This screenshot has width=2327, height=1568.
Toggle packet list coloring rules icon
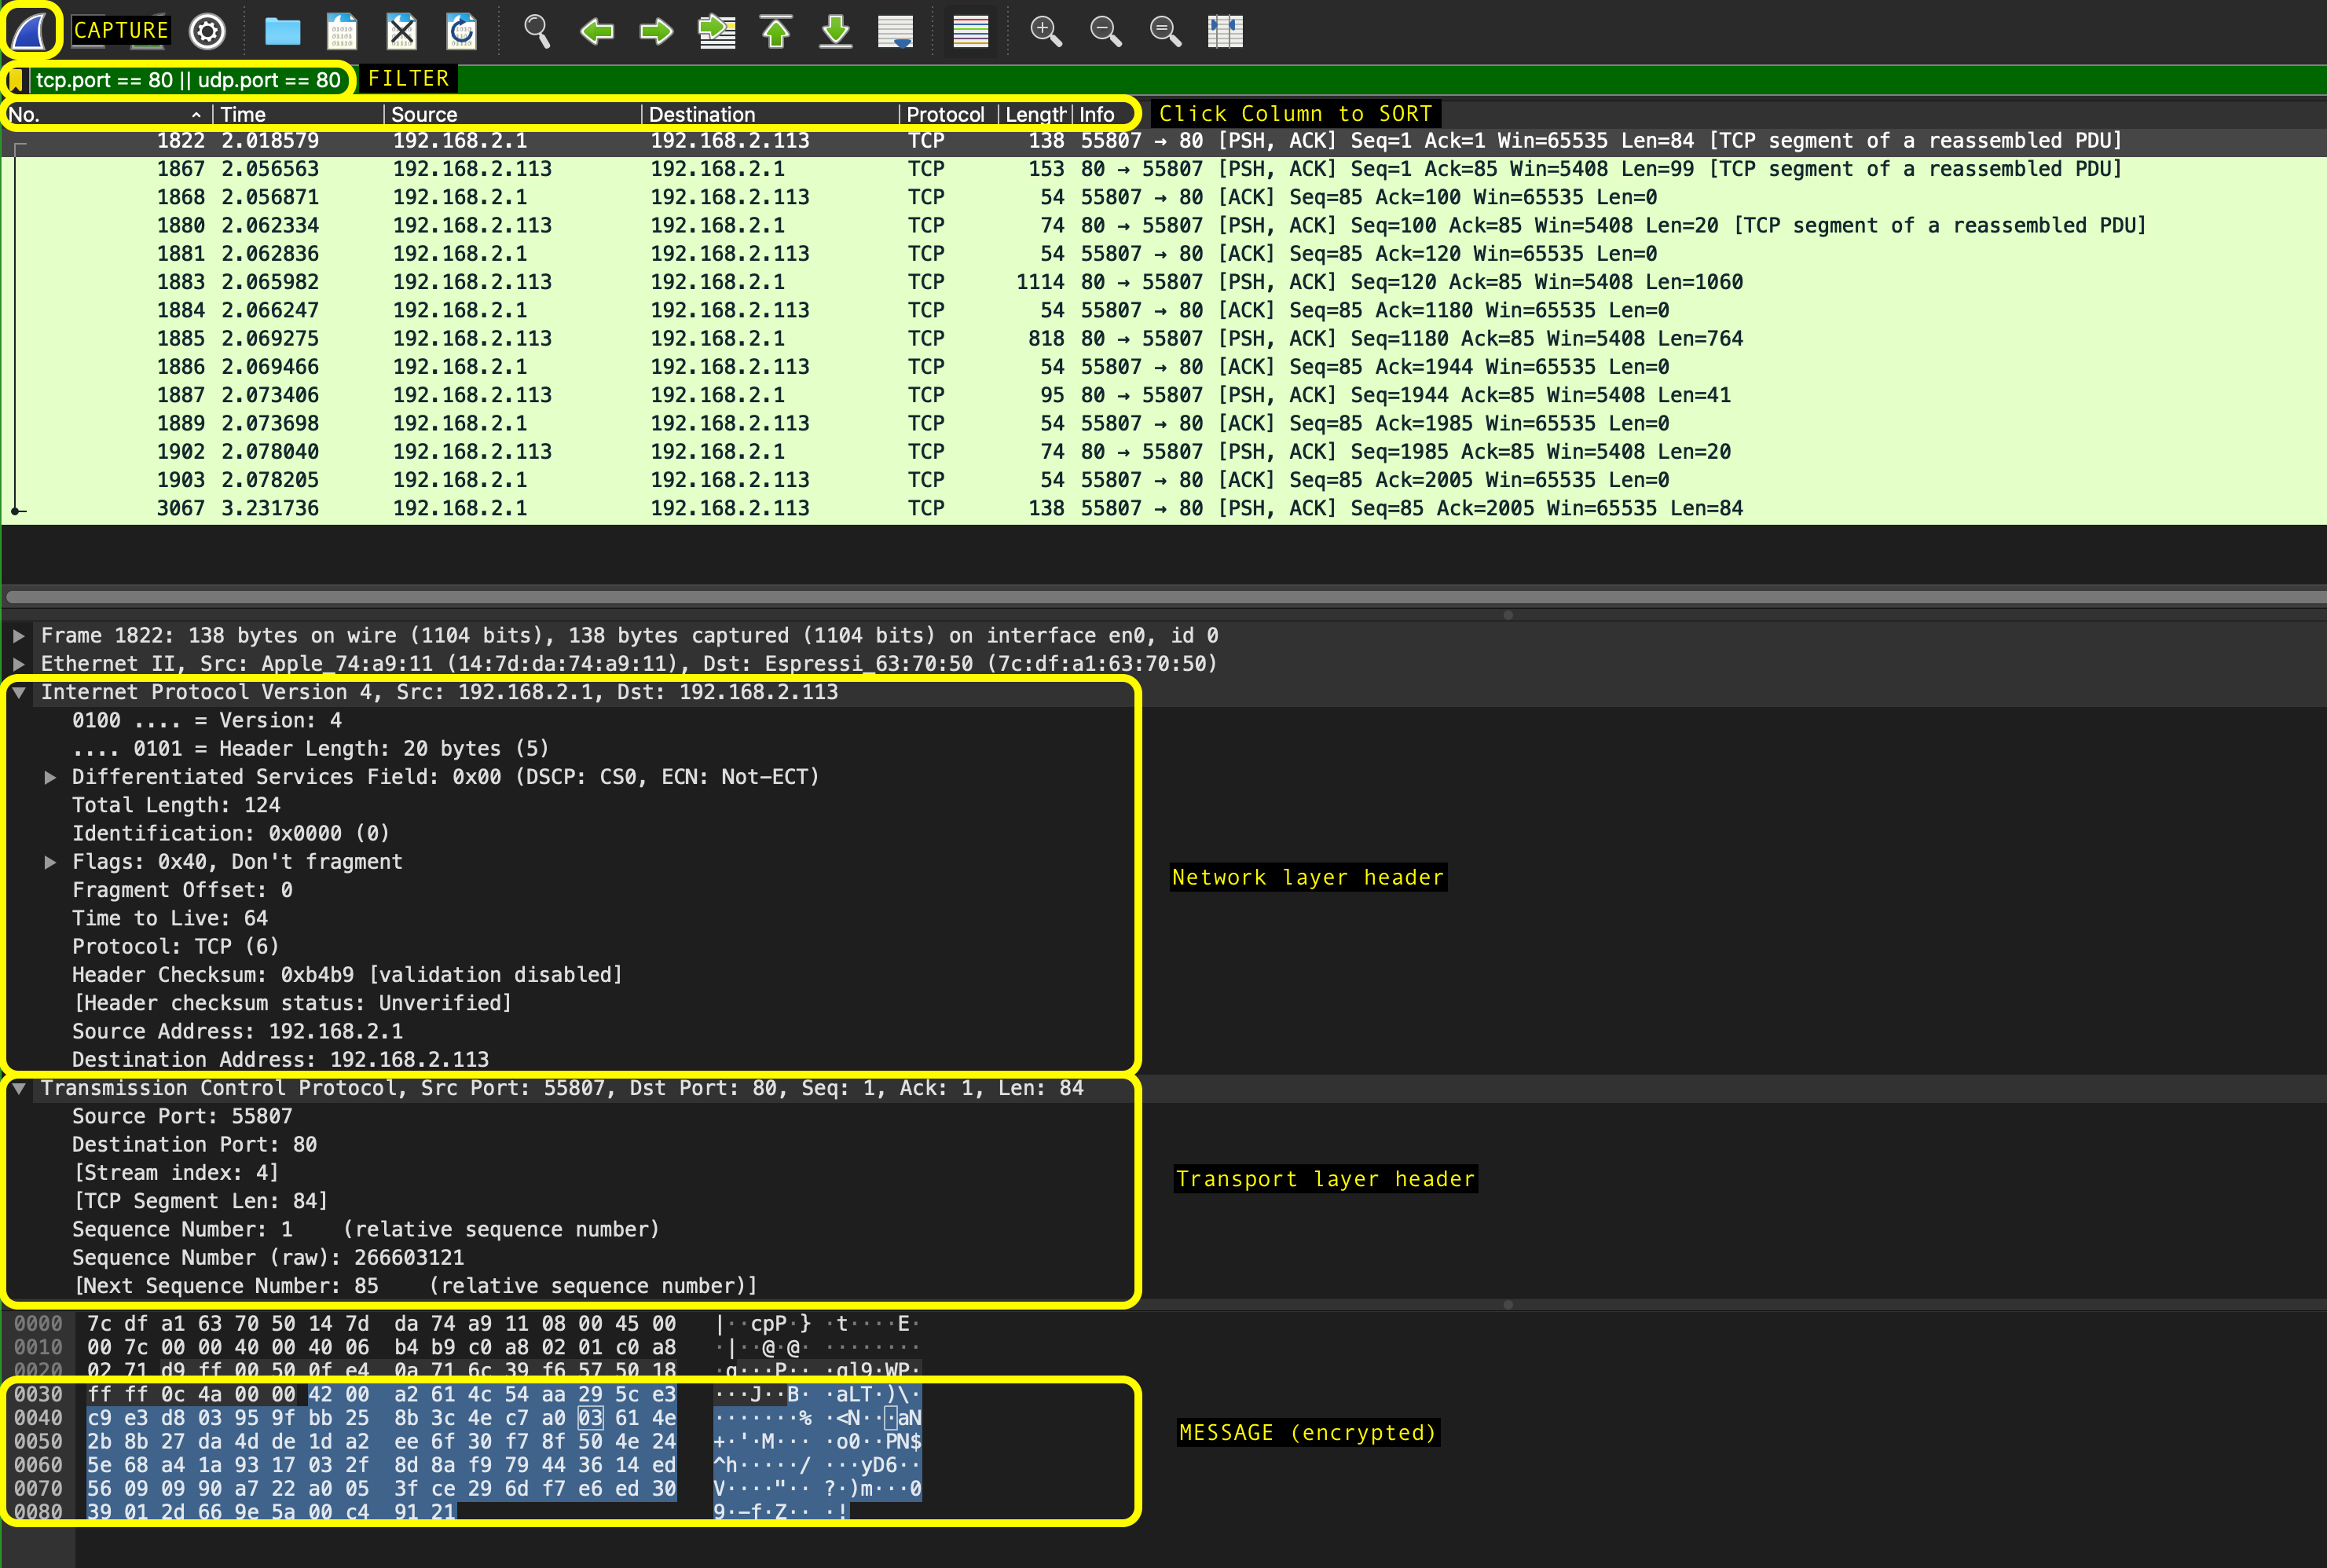[x=970, y=31]
